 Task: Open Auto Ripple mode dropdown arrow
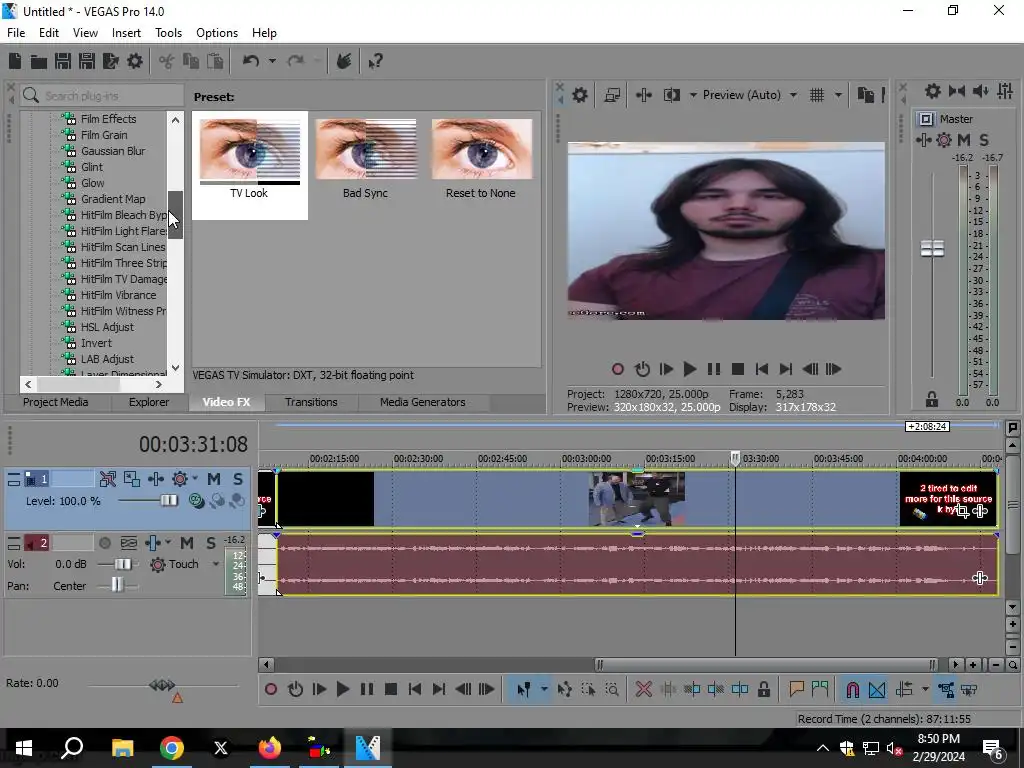925,689
